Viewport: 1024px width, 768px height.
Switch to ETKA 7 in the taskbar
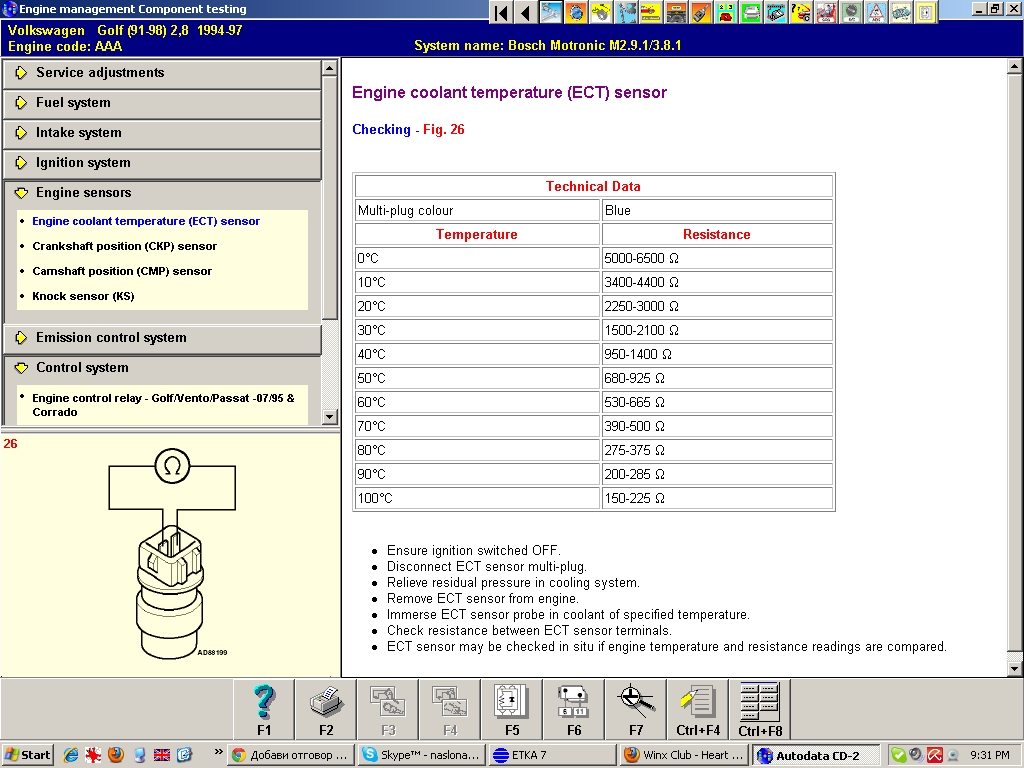point(550,755)
